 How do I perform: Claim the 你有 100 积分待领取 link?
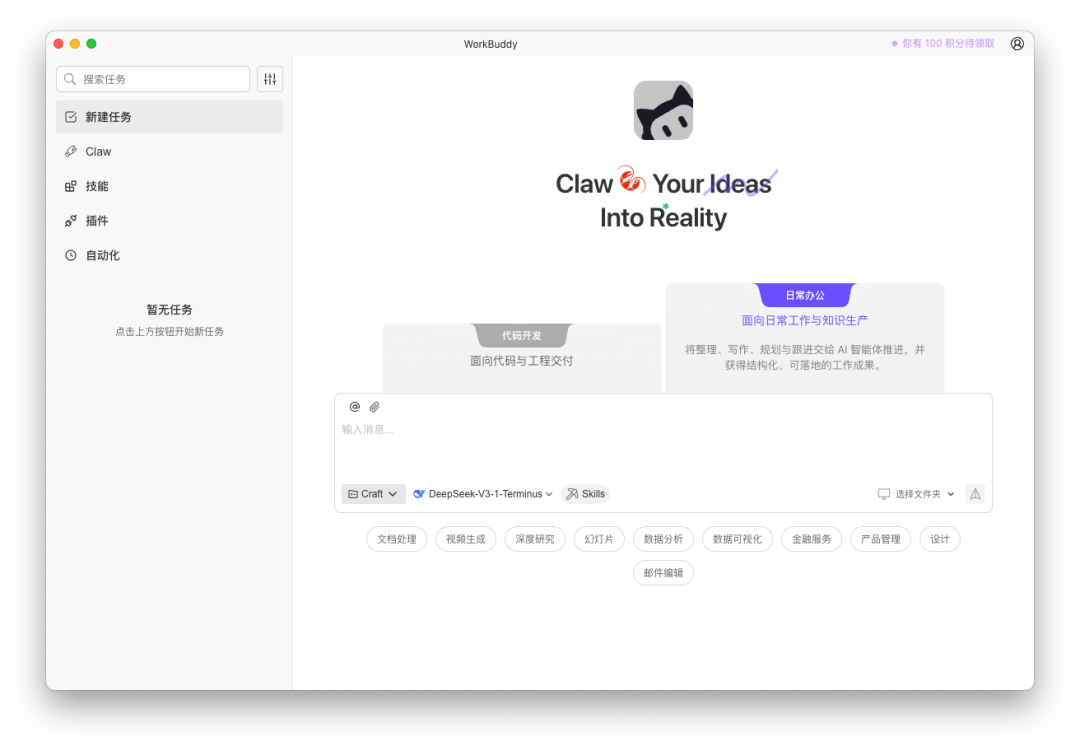click(943, 43)
